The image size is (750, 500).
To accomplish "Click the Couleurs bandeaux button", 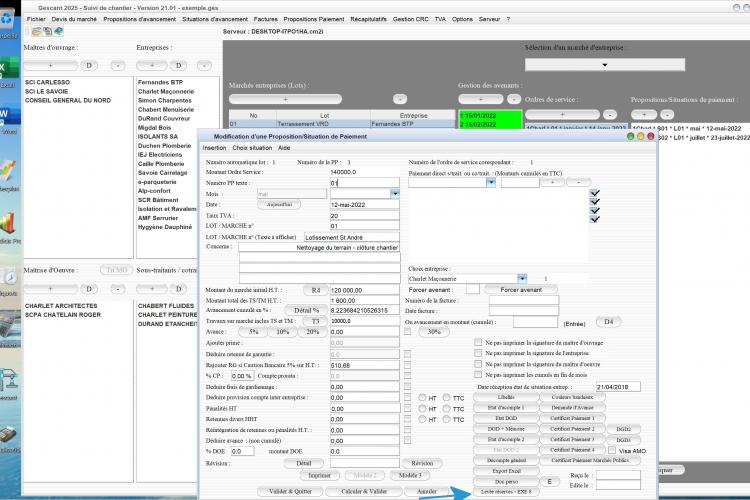I will point(572,397).
